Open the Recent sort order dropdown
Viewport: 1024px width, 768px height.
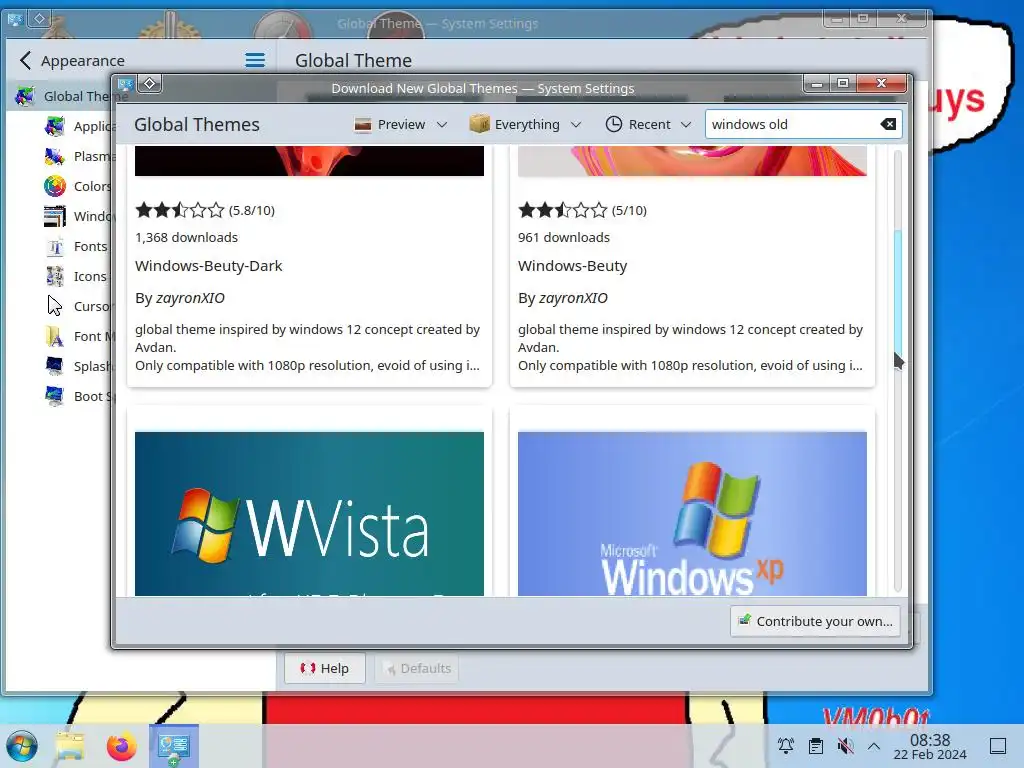pos(648,124)
